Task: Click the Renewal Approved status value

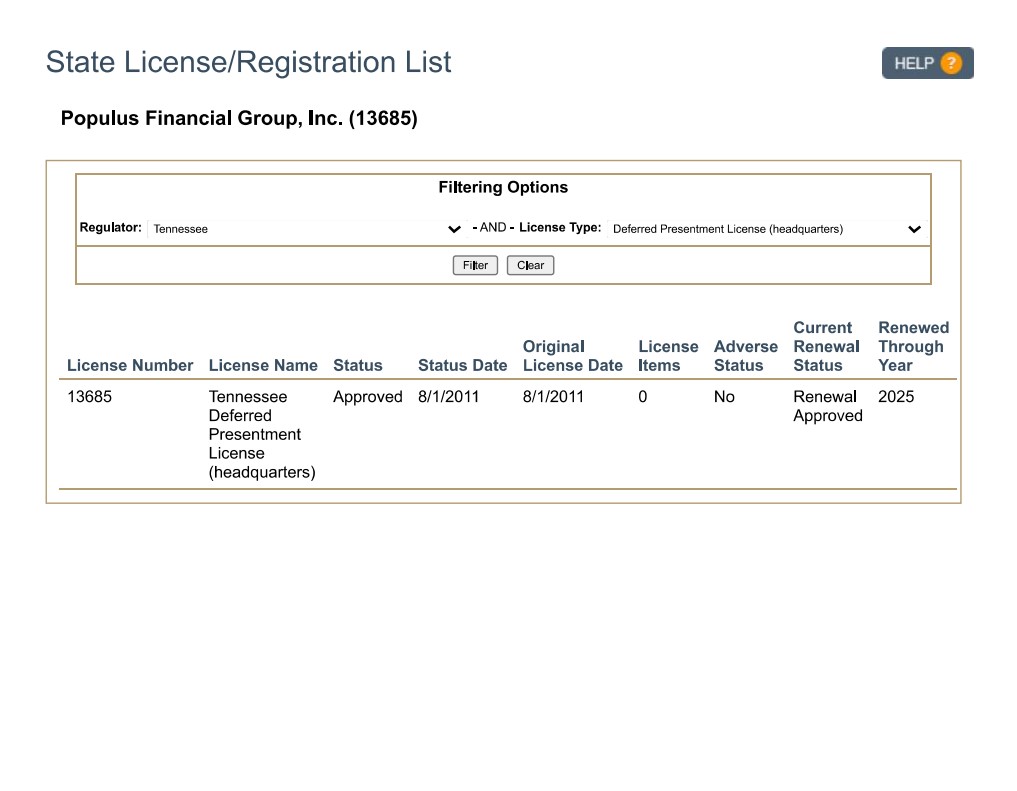Action: [x=827, y=406]
